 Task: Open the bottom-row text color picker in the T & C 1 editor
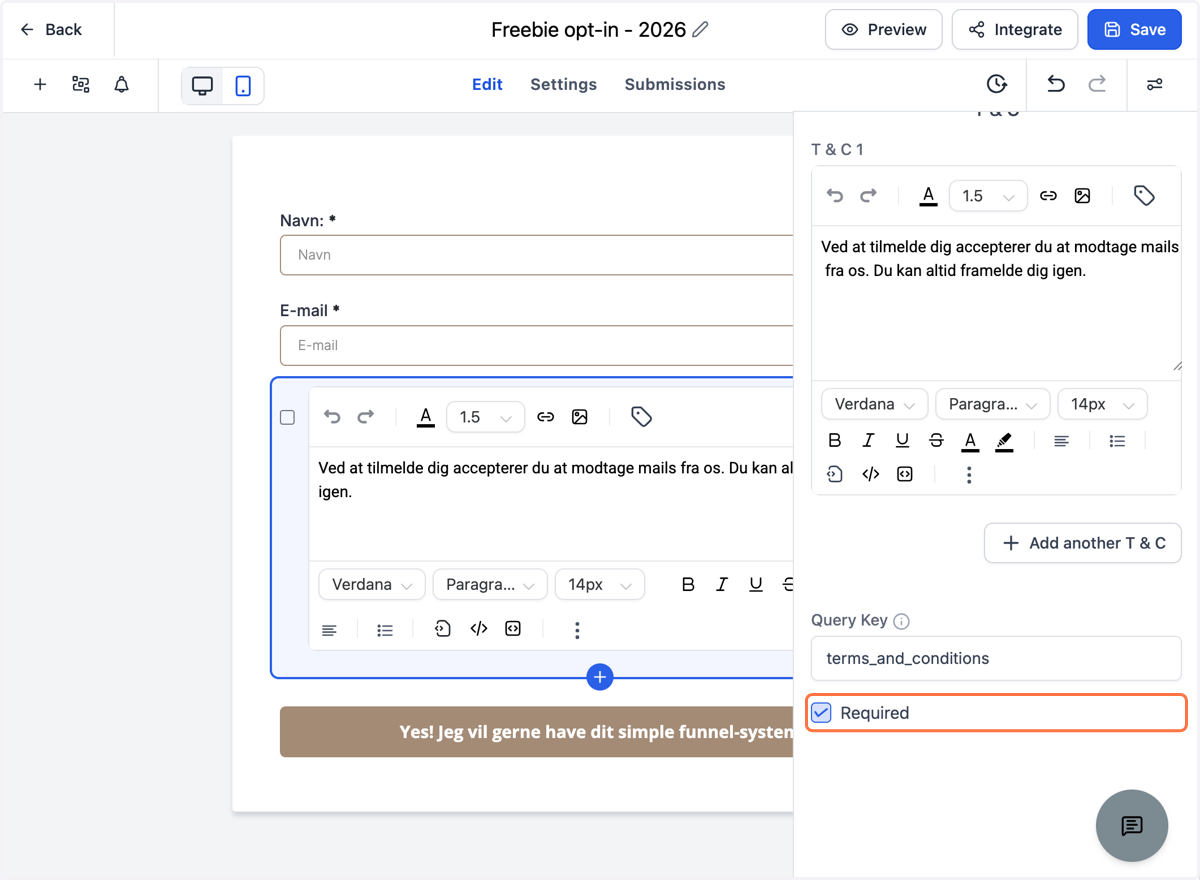coord(970,441)
